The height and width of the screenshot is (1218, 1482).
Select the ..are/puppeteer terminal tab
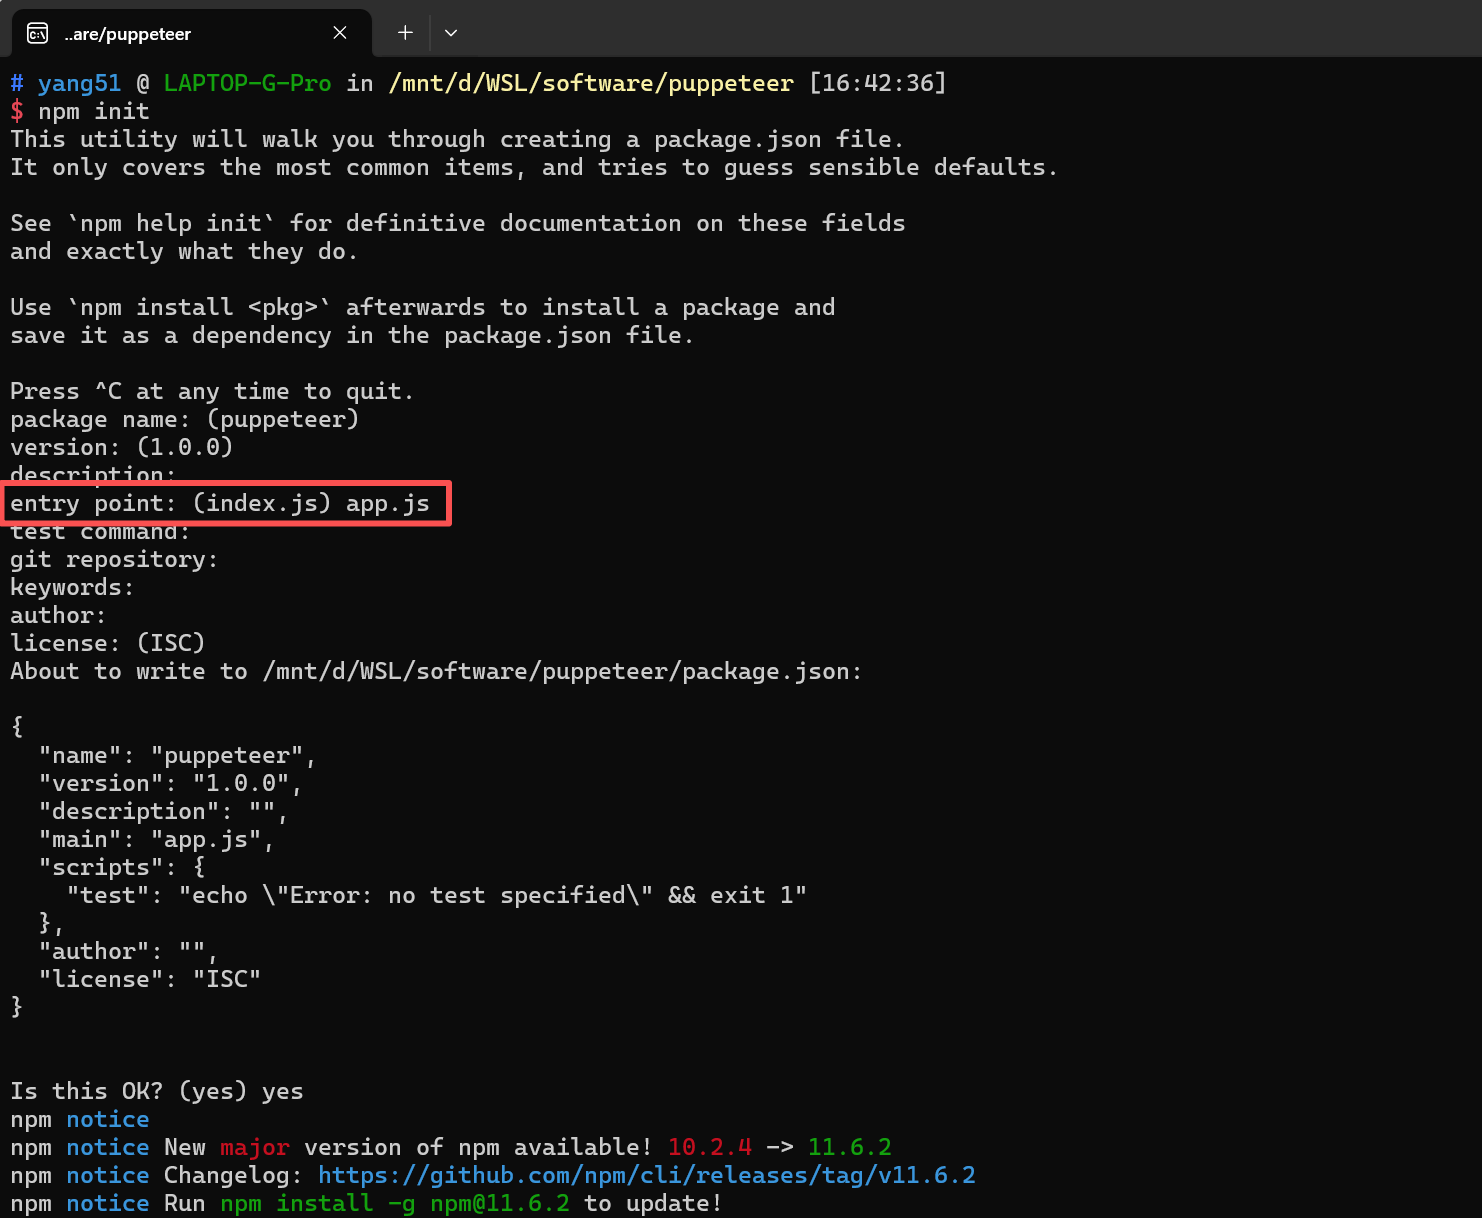191,33
